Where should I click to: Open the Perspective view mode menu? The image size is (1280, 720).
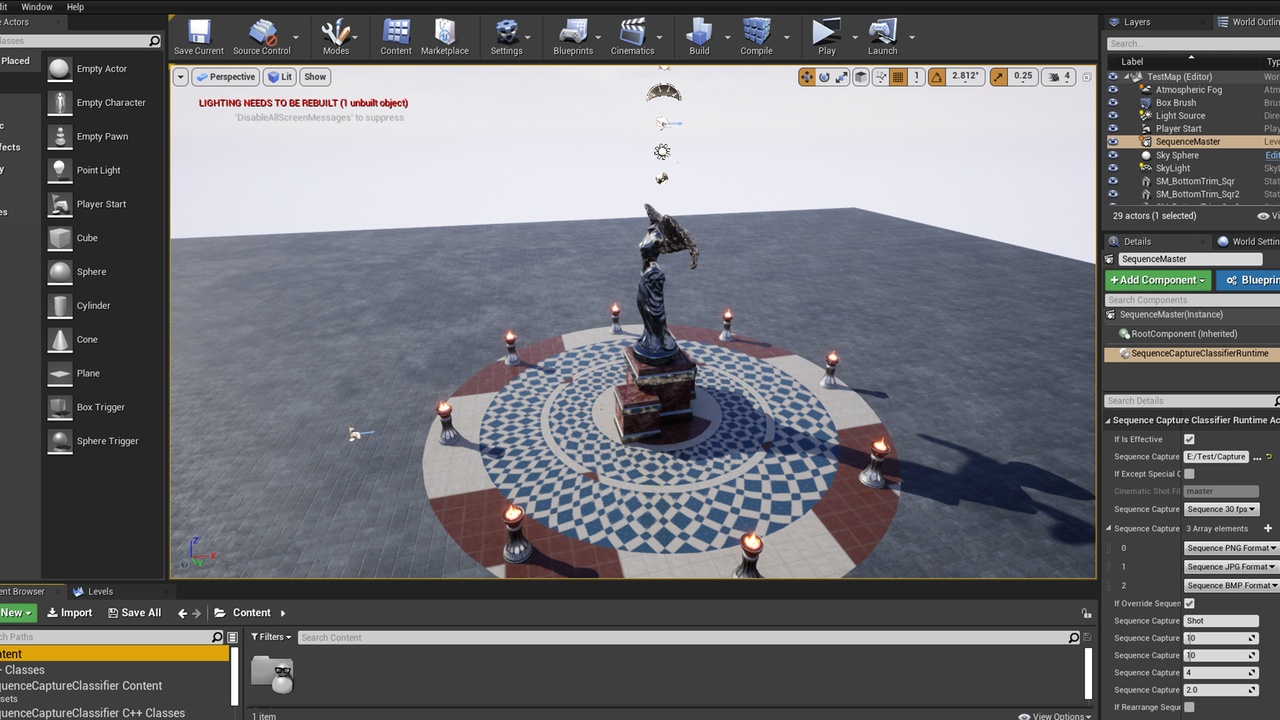pos(226,77)
